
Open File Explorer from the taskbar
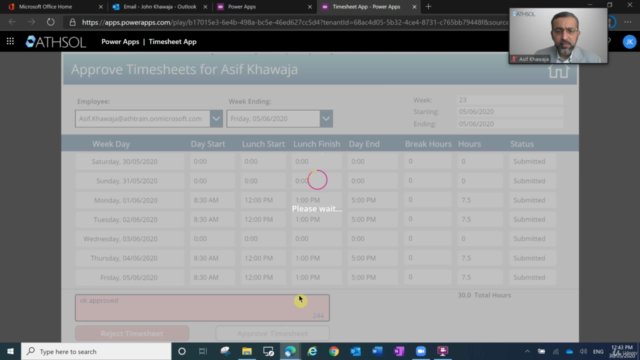coord(247,351)
